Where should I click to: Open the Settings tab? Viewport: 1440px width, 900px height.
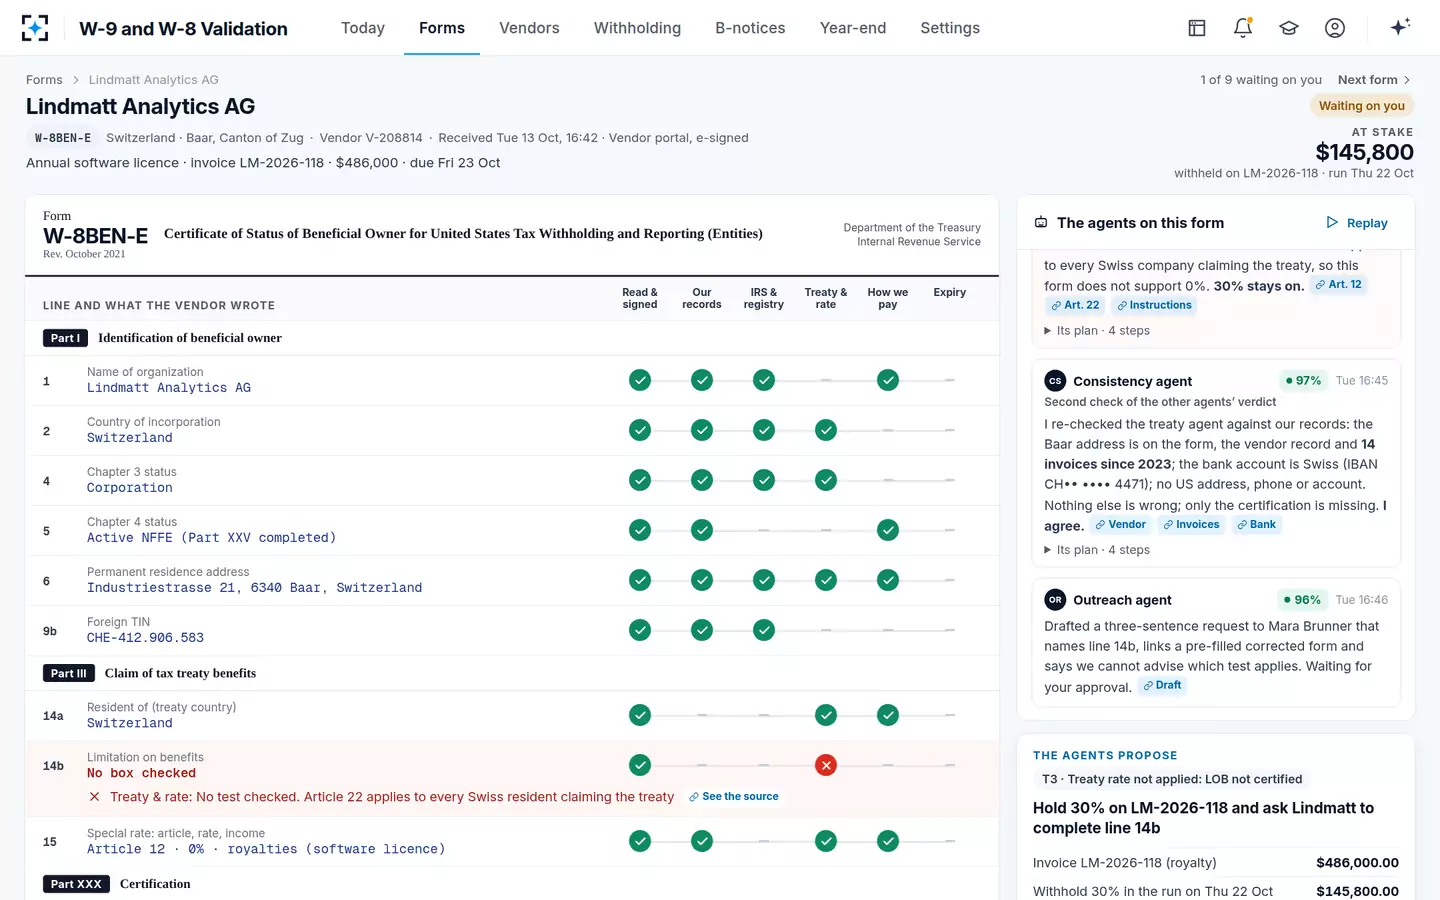click(x=950, y=28)
